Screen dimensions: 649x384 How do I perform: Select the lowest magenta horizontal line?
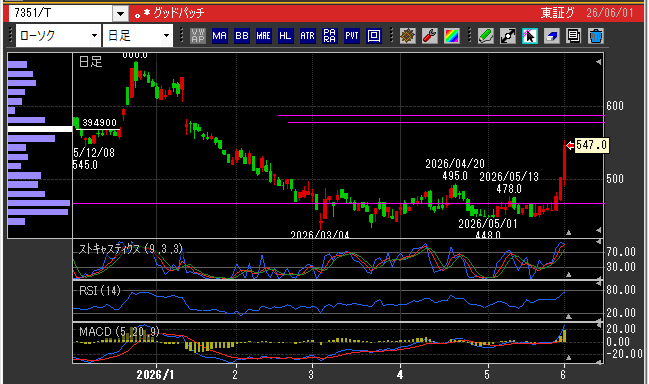coord(339,203)
